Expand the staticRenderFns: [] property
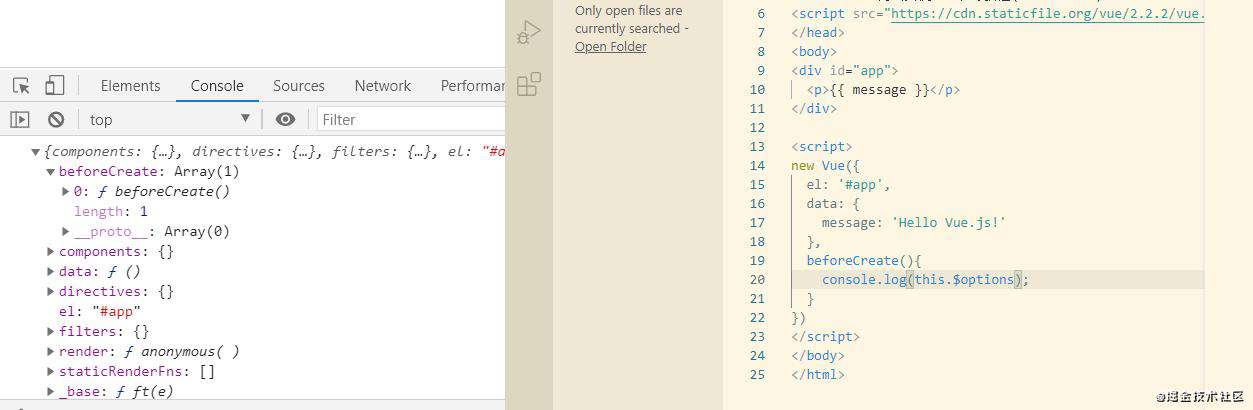The image size is (1253, 410). point(51,371)
